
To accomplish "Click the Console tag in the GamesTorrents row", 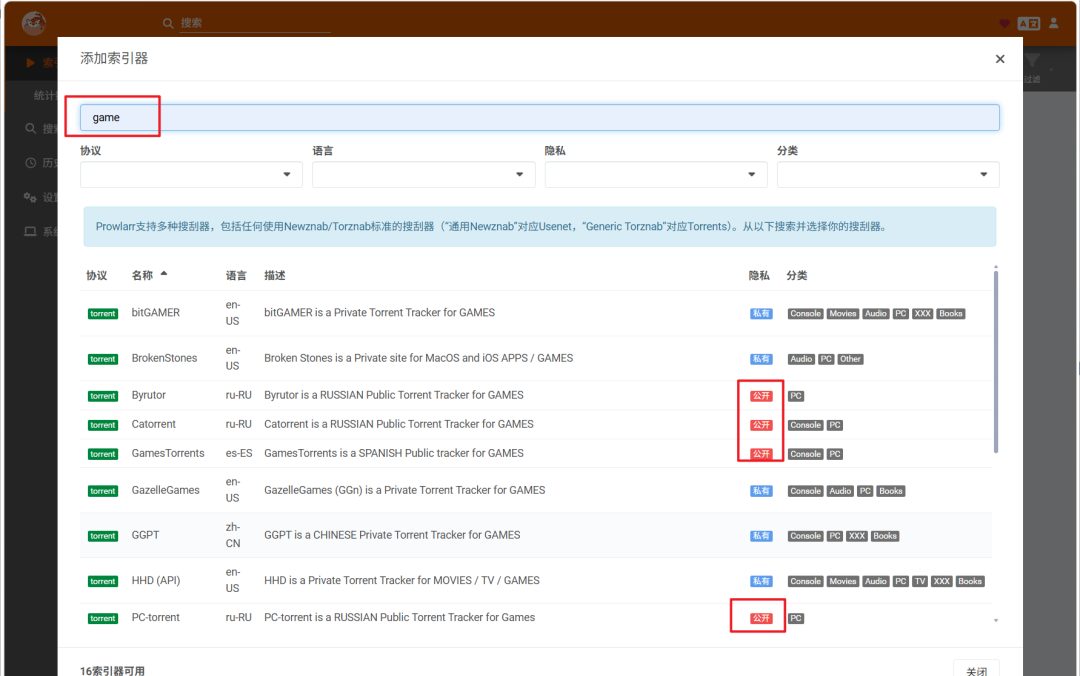I will pyautogui.click(x=805, y=454).
